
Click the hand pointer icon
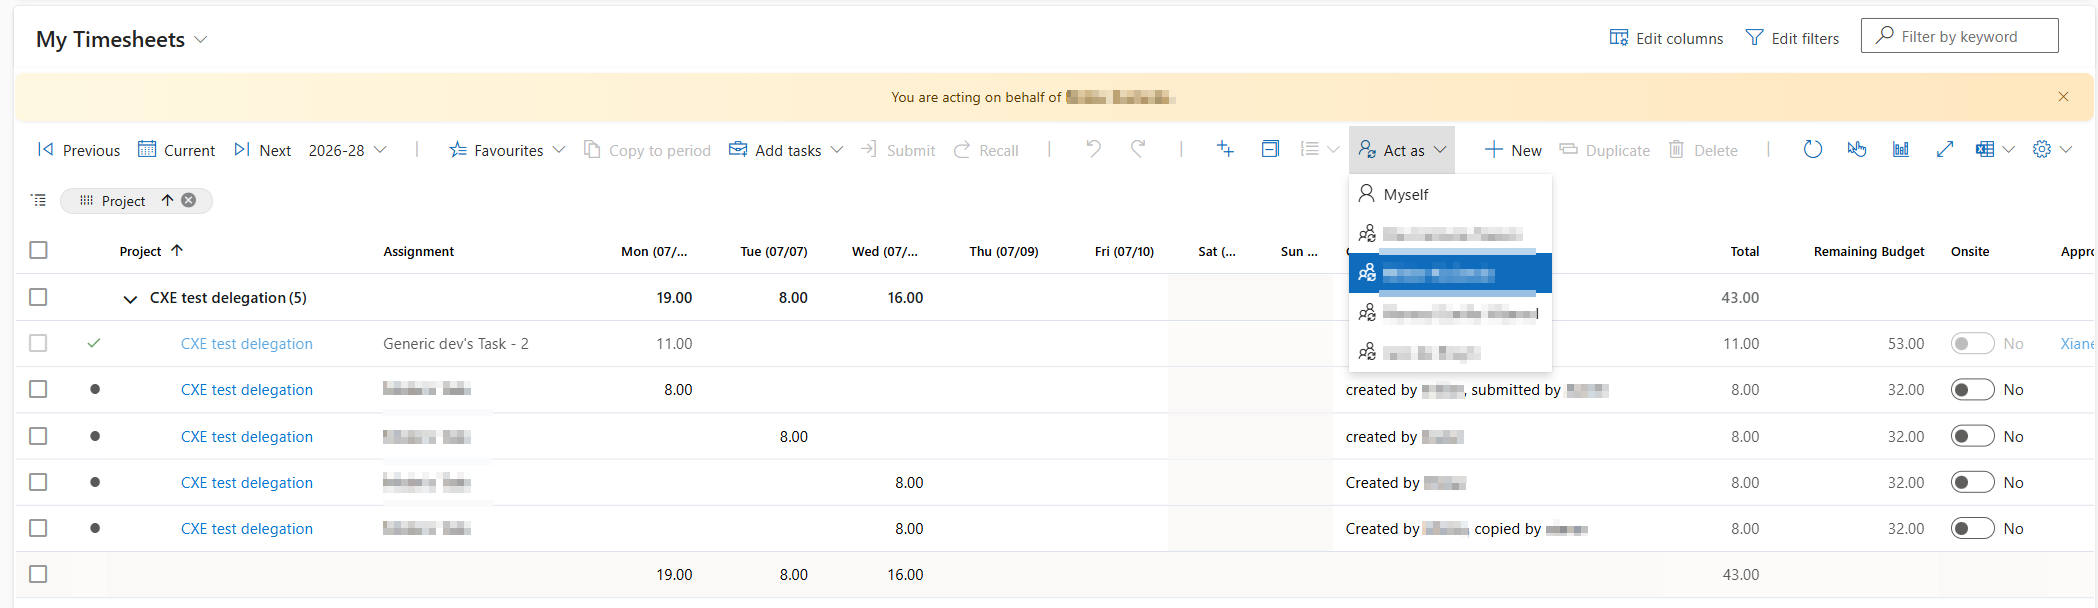tap(1857, 149)
